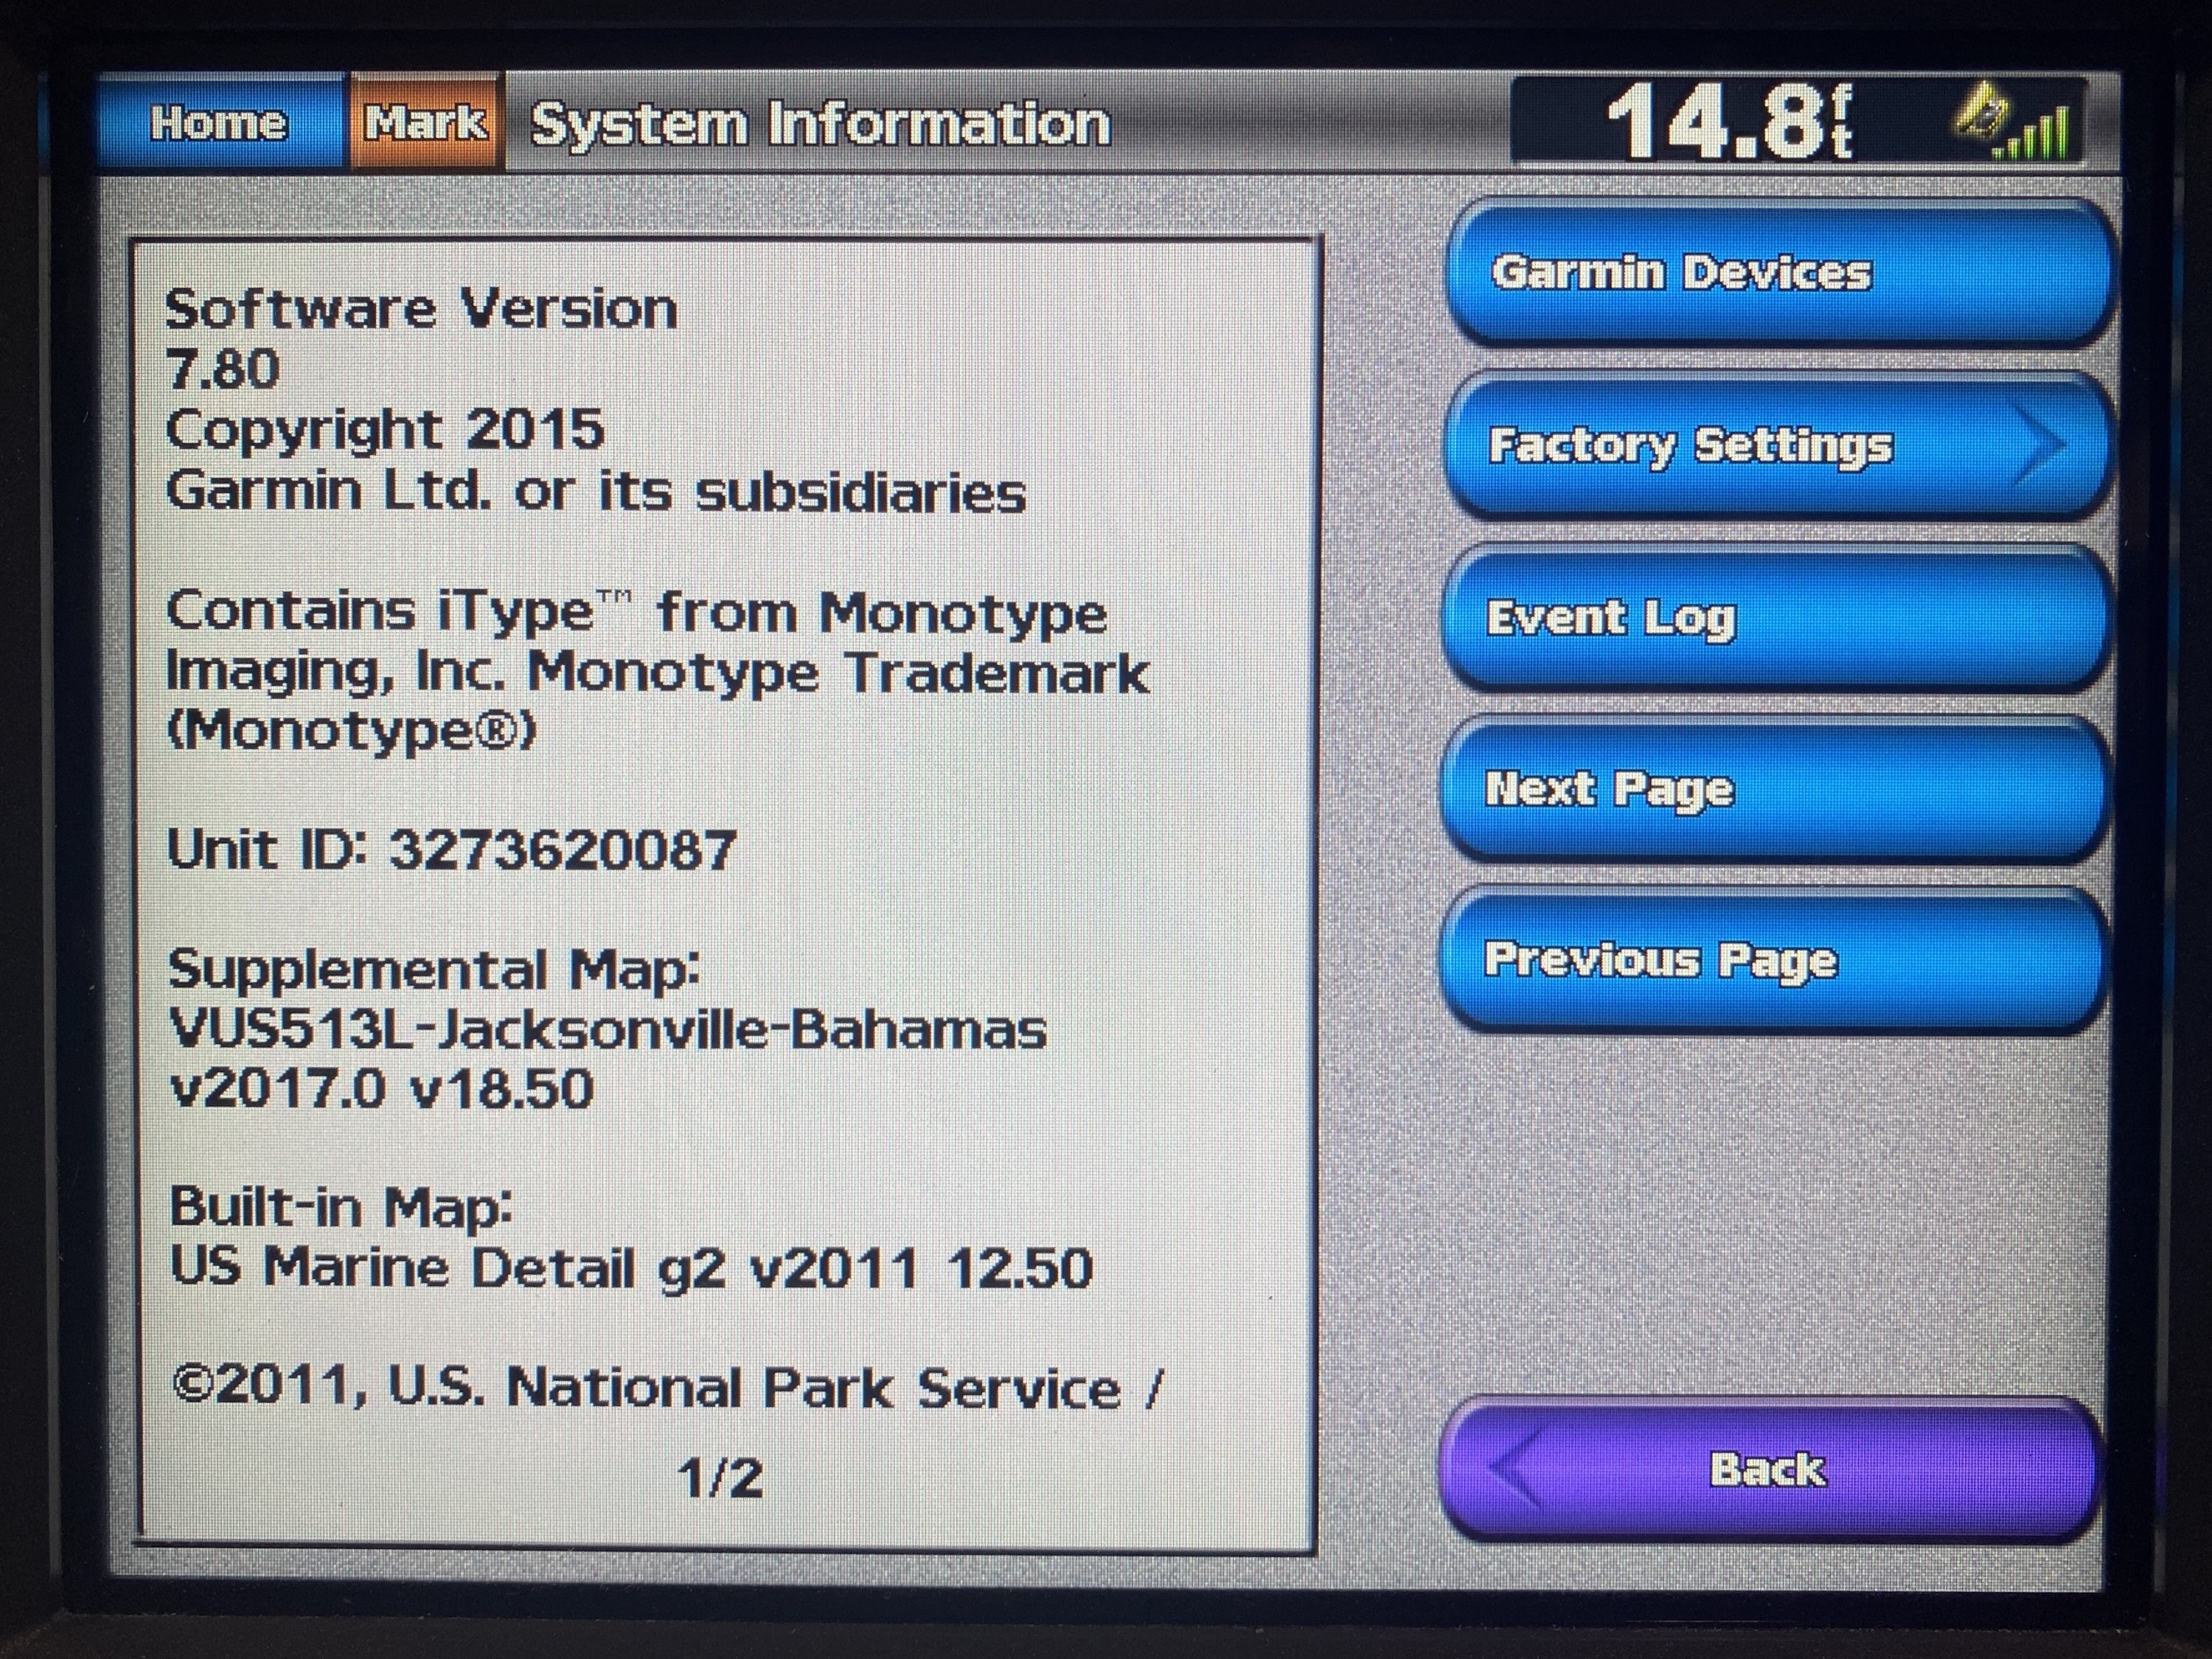Tap the VUS513L-Jacksonville-Bahamas map line
Screen dimensions: 2212x1659
coord(608,1029)
